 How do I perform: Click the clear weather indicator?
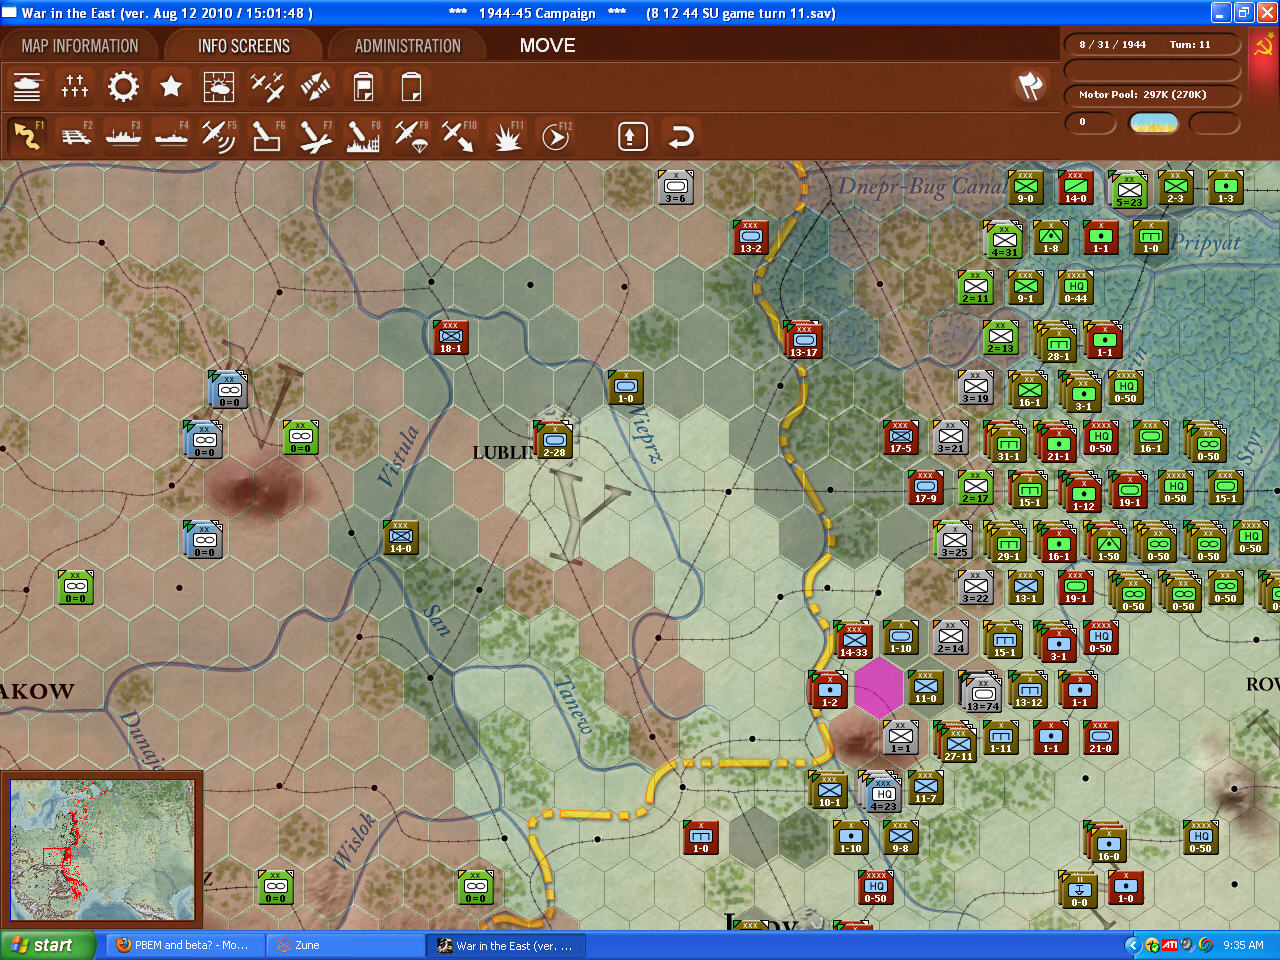(1153, 123)
